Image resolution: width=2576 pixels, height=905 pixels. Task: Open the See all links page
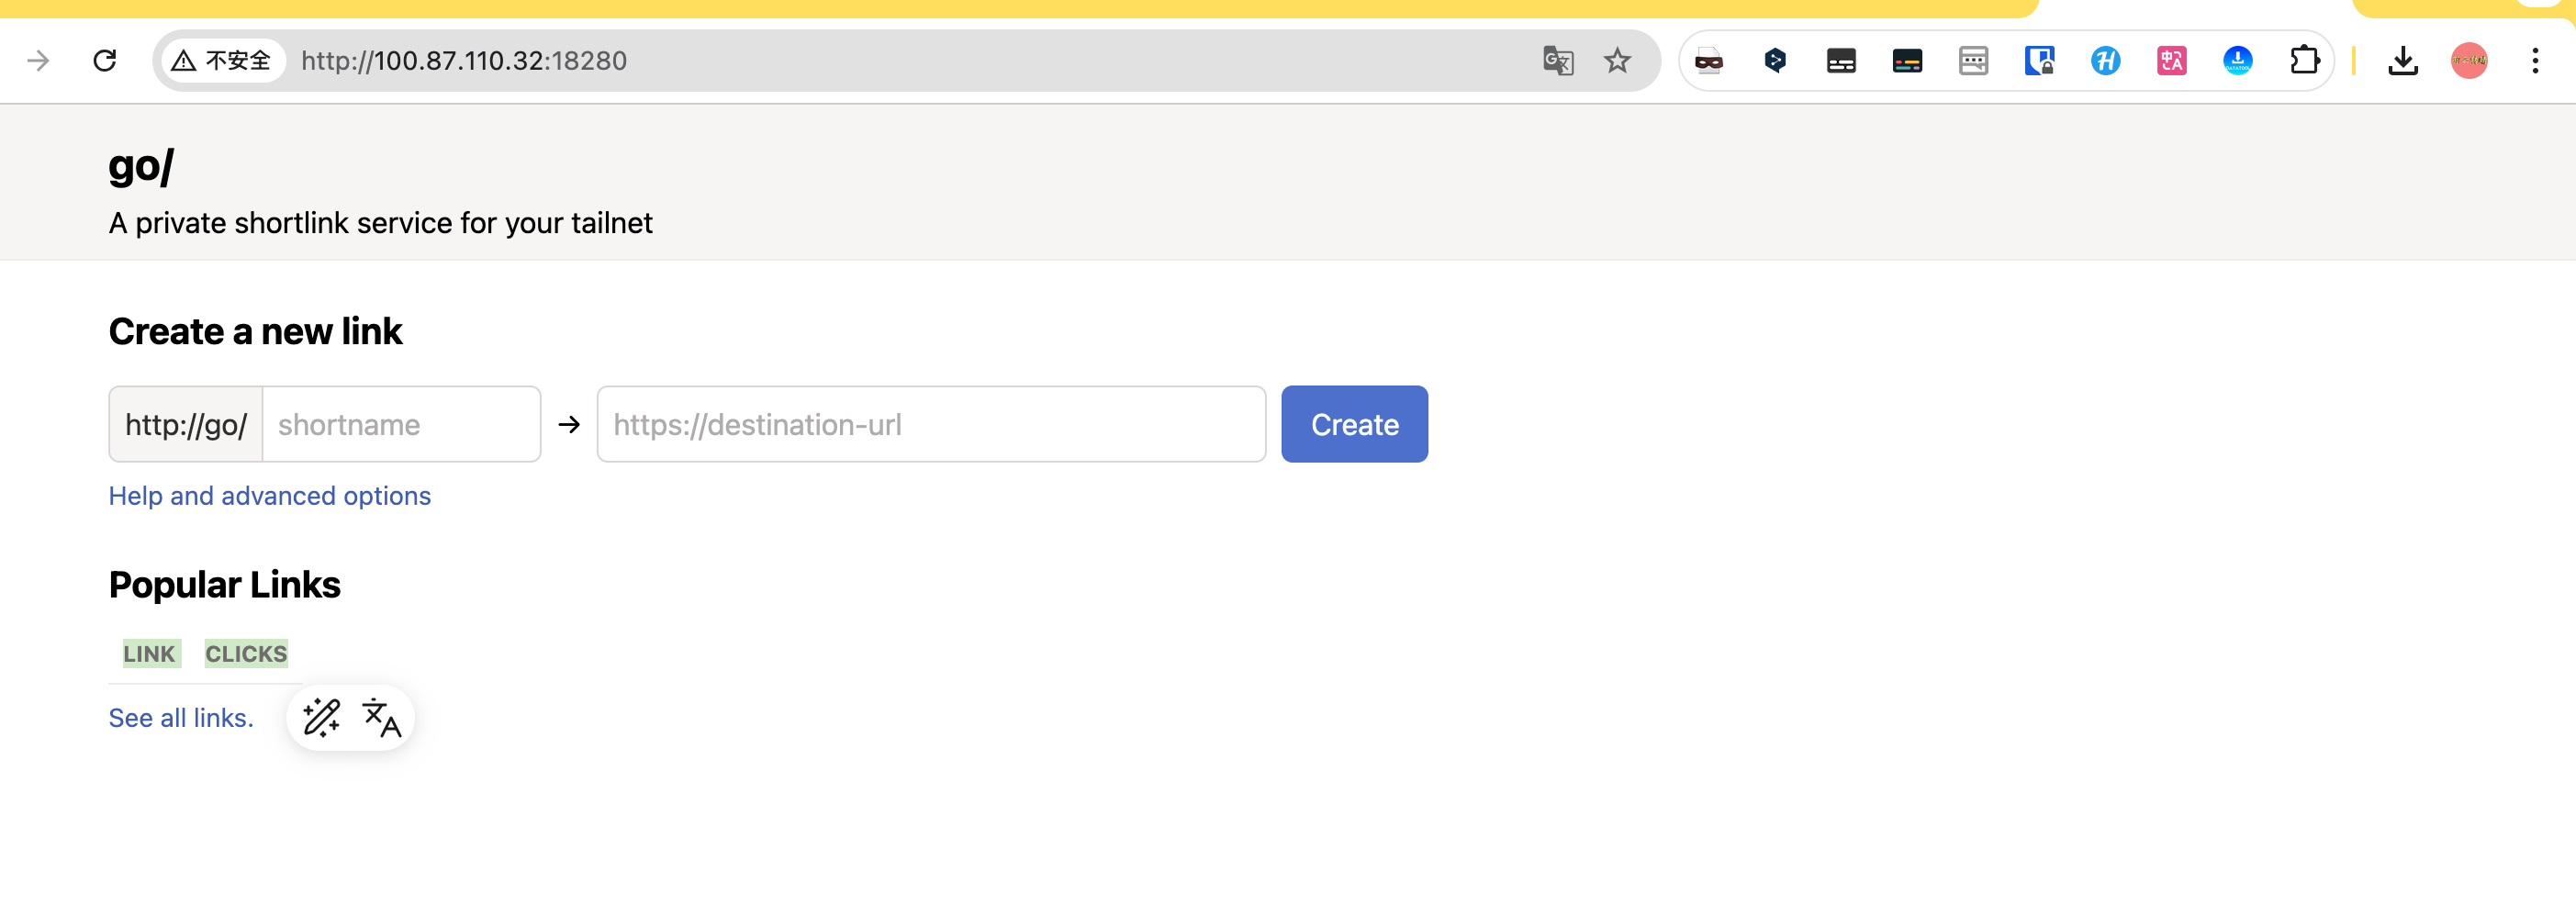tap(181, 718)
